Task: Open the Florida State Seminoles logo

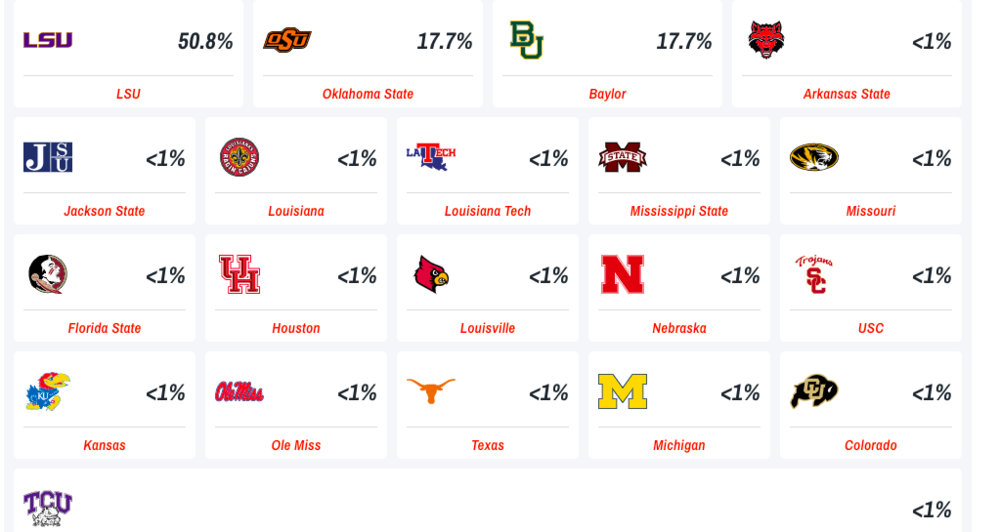Action: pyautogui.click(x=48, y=274)
